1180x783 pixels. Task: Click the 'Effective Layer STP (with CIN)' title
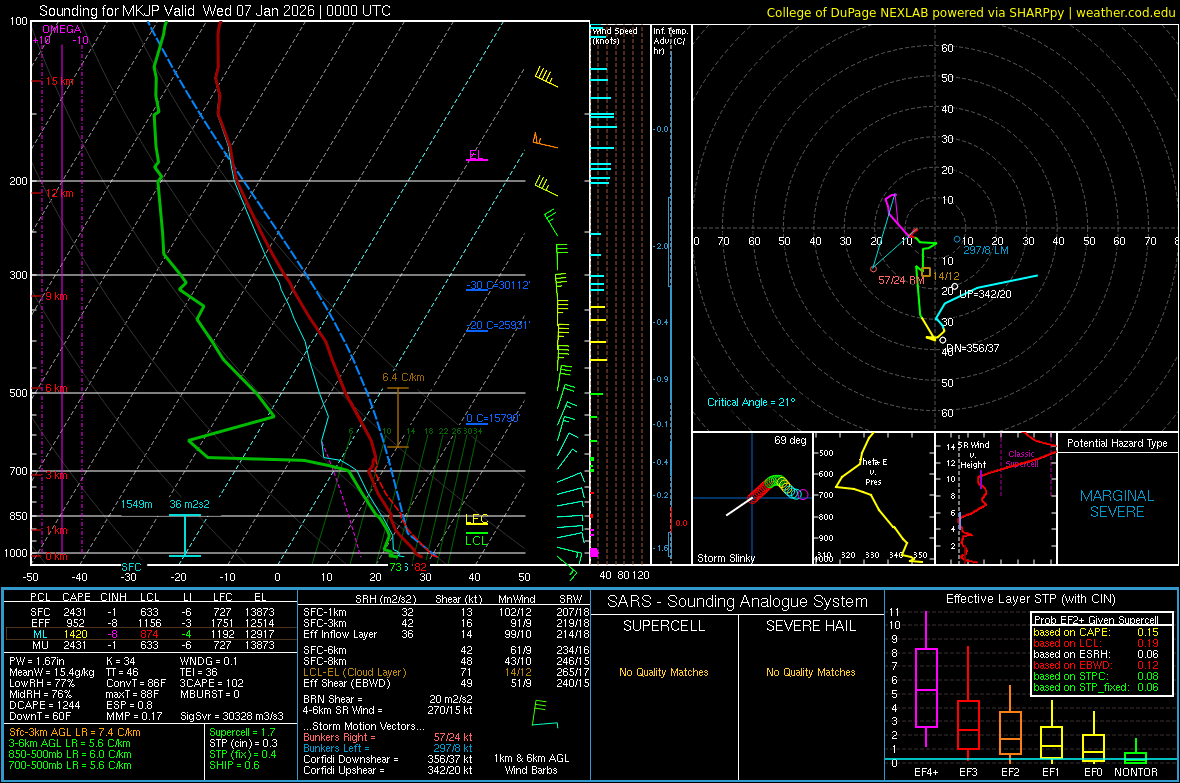pyautogui.click(x=1031, y=599)
